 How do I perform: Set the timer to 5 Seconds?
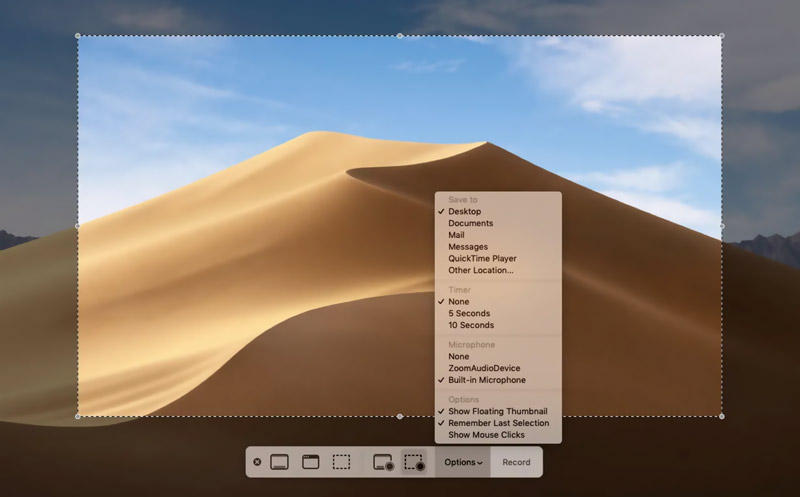click(x=470, y=313)
